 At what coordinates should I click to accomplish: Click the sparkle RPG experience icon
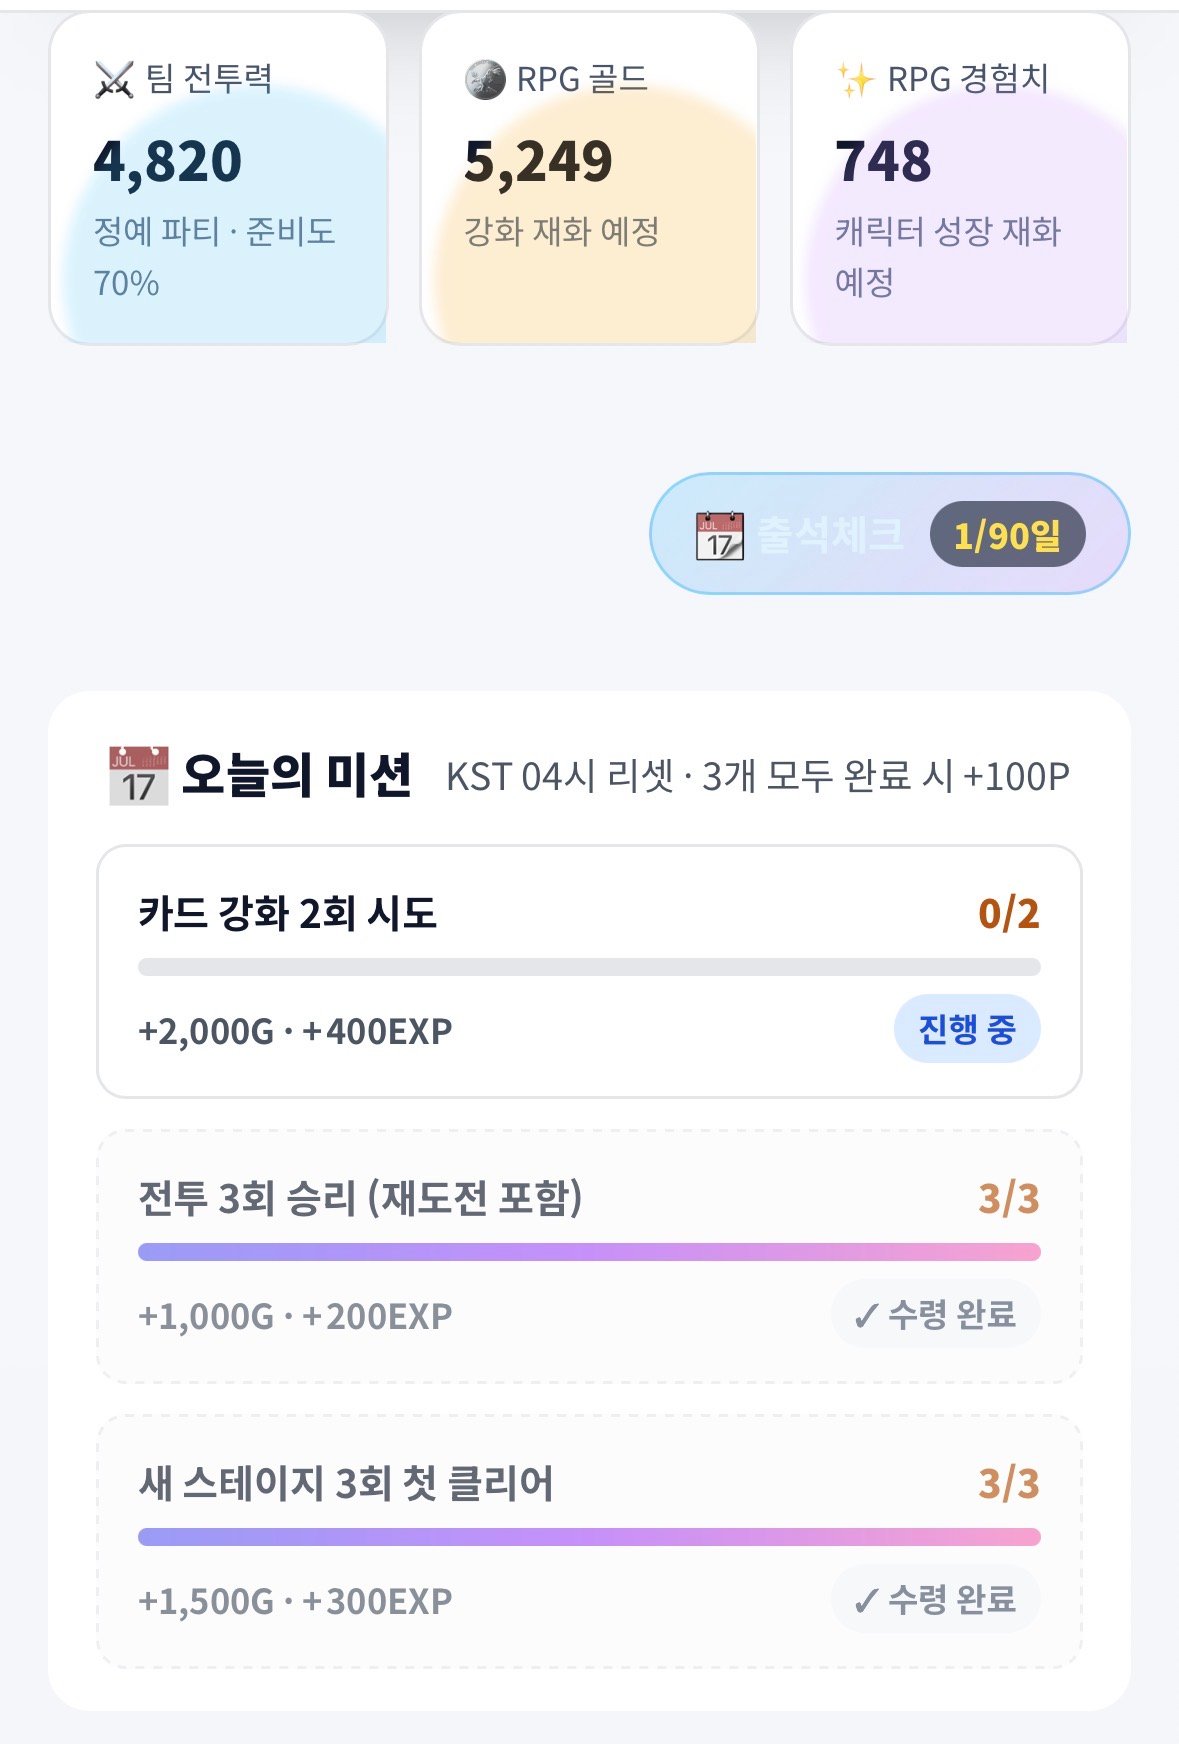pos(855,80)
